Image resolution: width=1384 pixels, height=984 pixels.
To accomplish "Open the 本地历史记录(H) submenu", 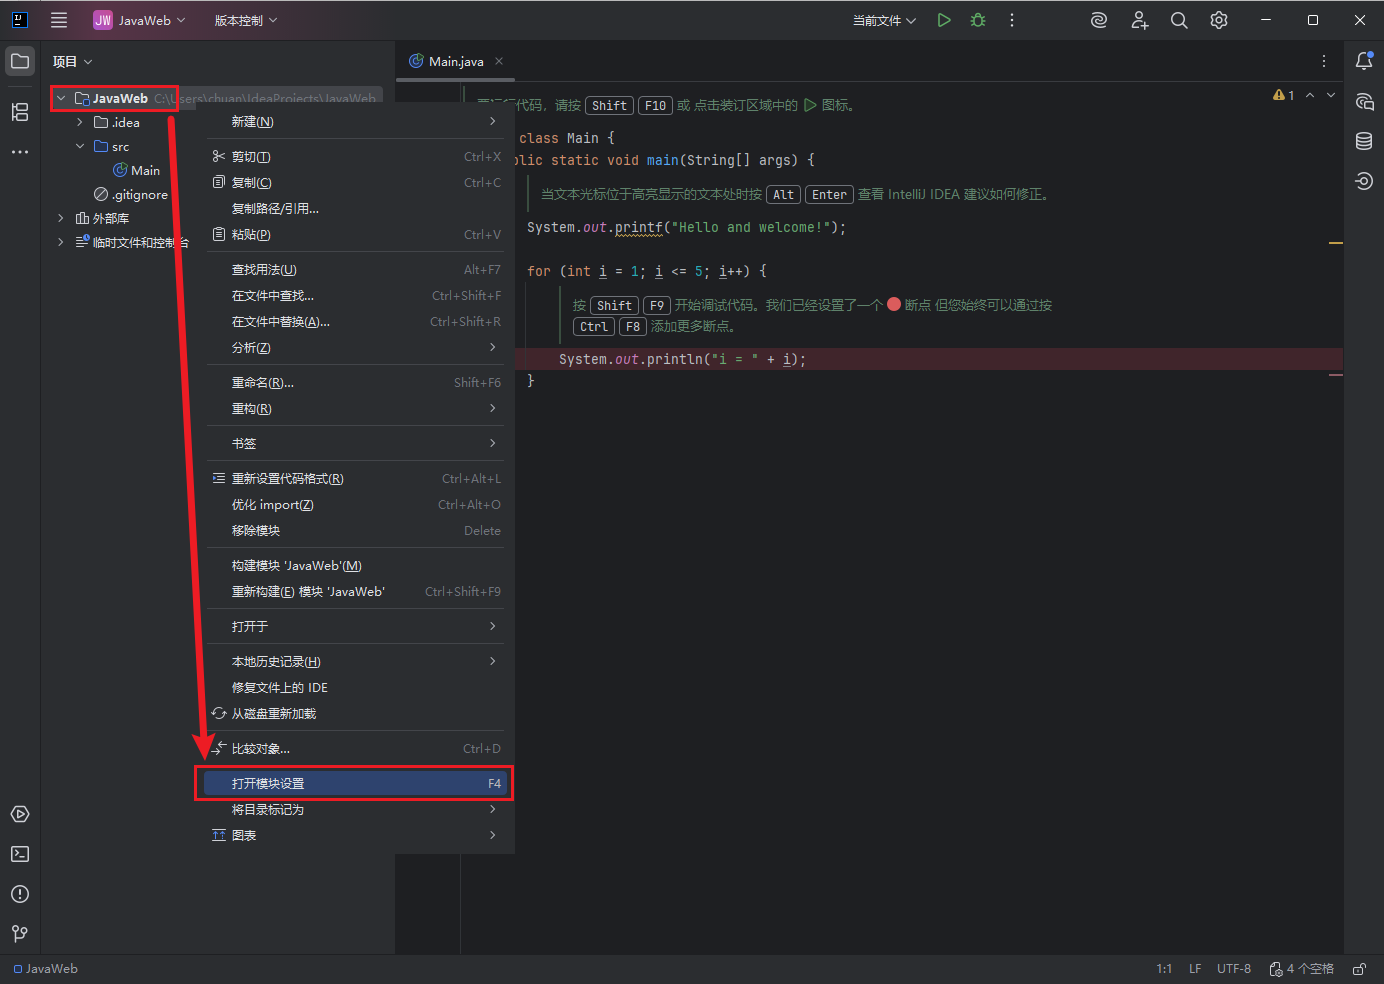I will 355,662.
